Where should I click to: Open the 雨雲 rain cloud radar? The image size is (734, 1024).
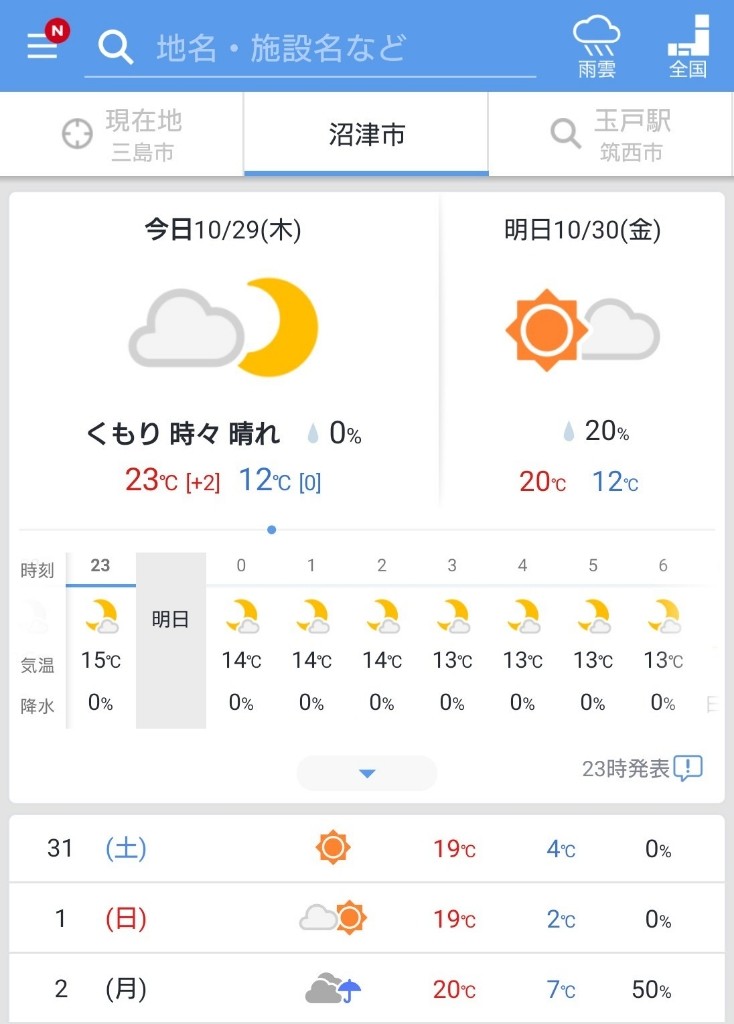(596, 46)
